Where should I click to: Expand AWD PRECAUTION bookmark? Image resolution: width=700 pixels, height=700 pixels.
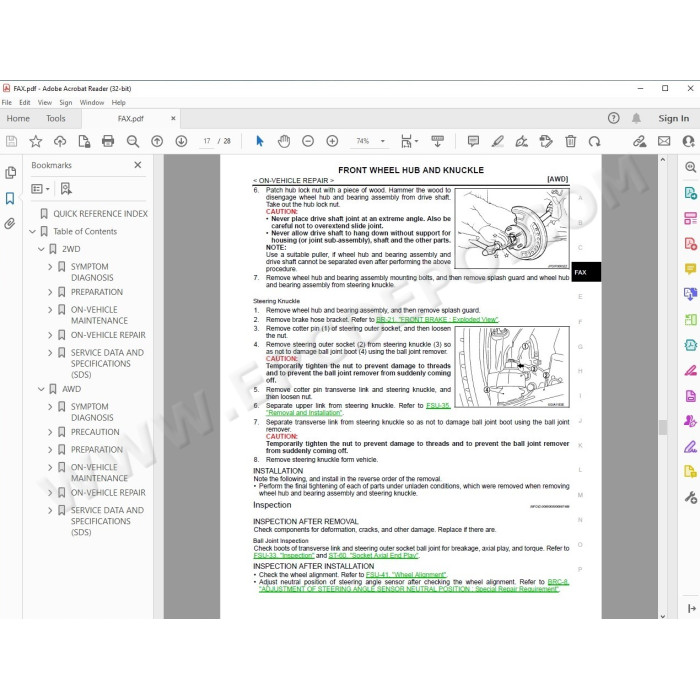click(x=50, y=432)
